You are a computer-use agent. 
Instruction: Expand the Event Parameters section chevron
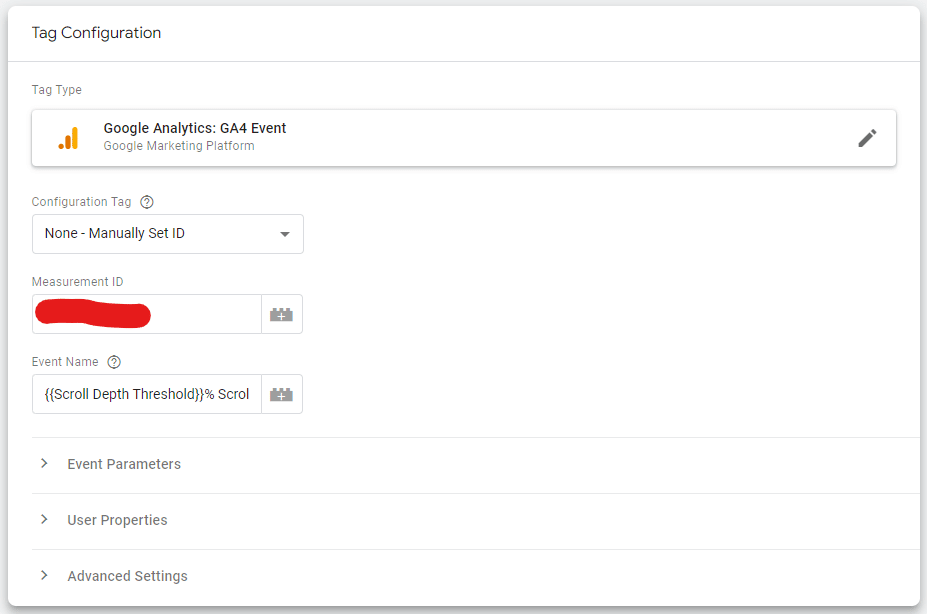(44, 463)
